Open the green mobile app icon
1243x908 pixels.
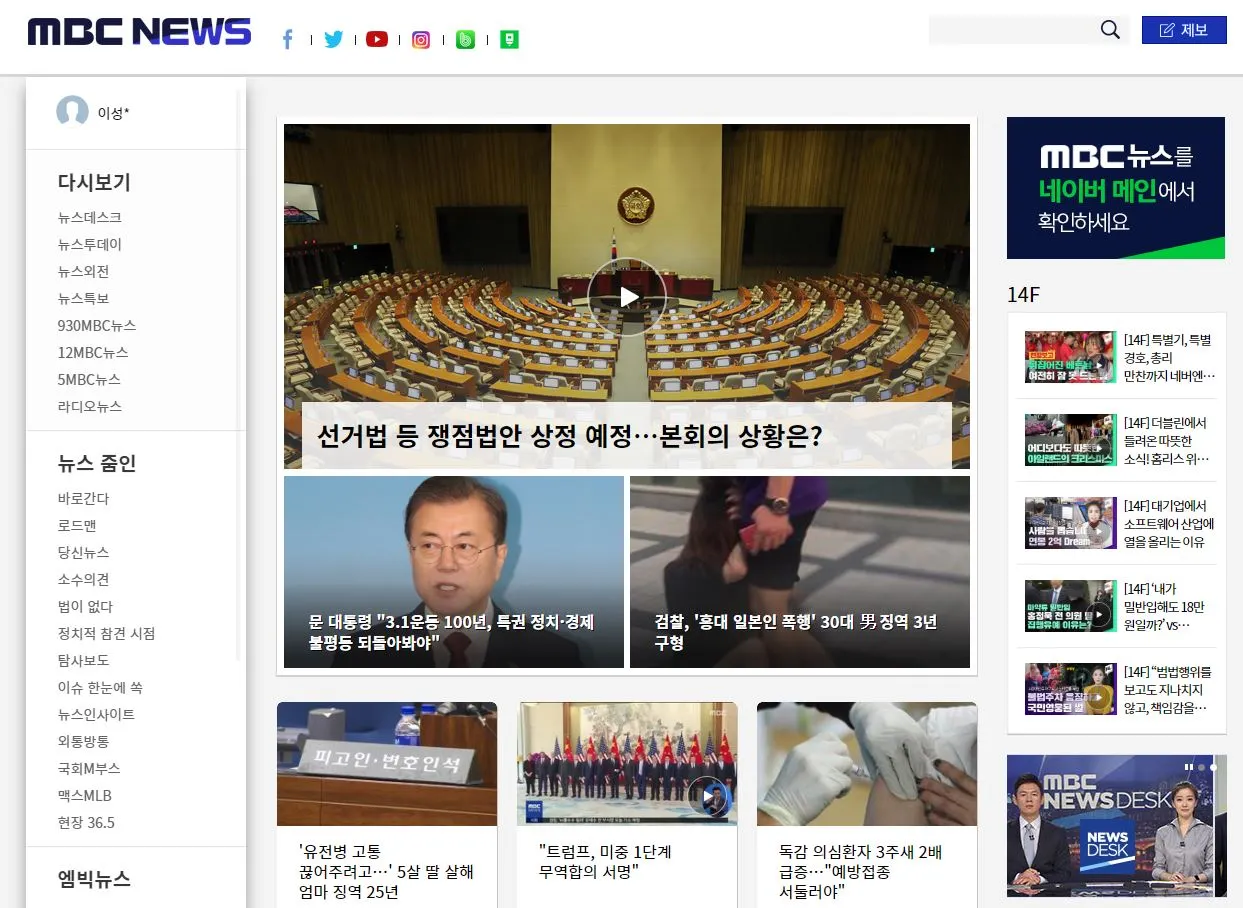click(509, 39)
